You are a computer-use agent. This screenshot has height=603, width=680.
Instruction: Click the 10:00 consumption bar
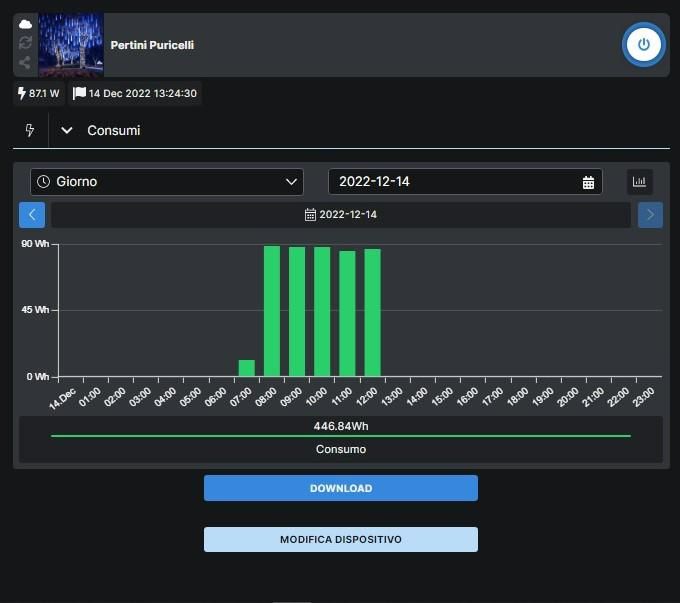pyautogui.click(x=322, y=311)
